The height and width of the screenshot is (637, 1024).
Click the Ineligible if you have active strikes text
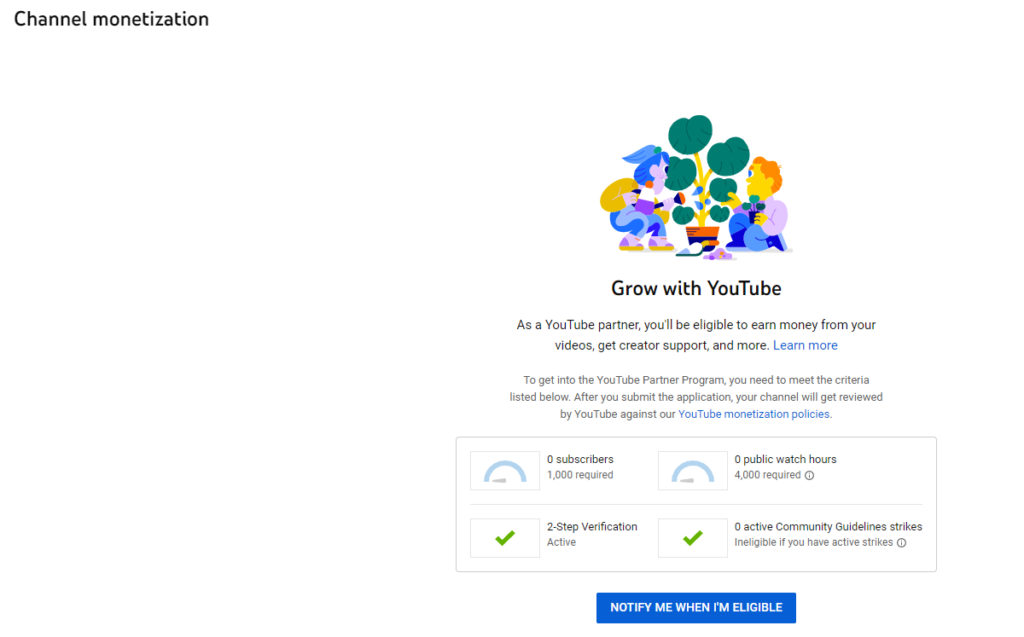[813, 542]
